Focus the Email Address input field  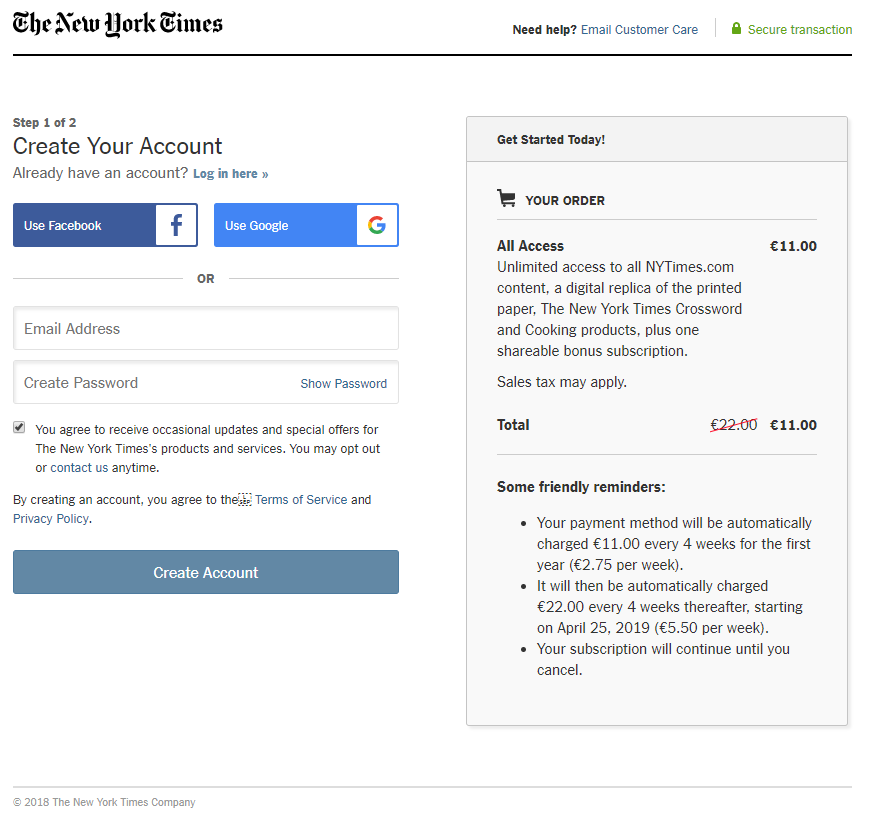tap(206, 328)
